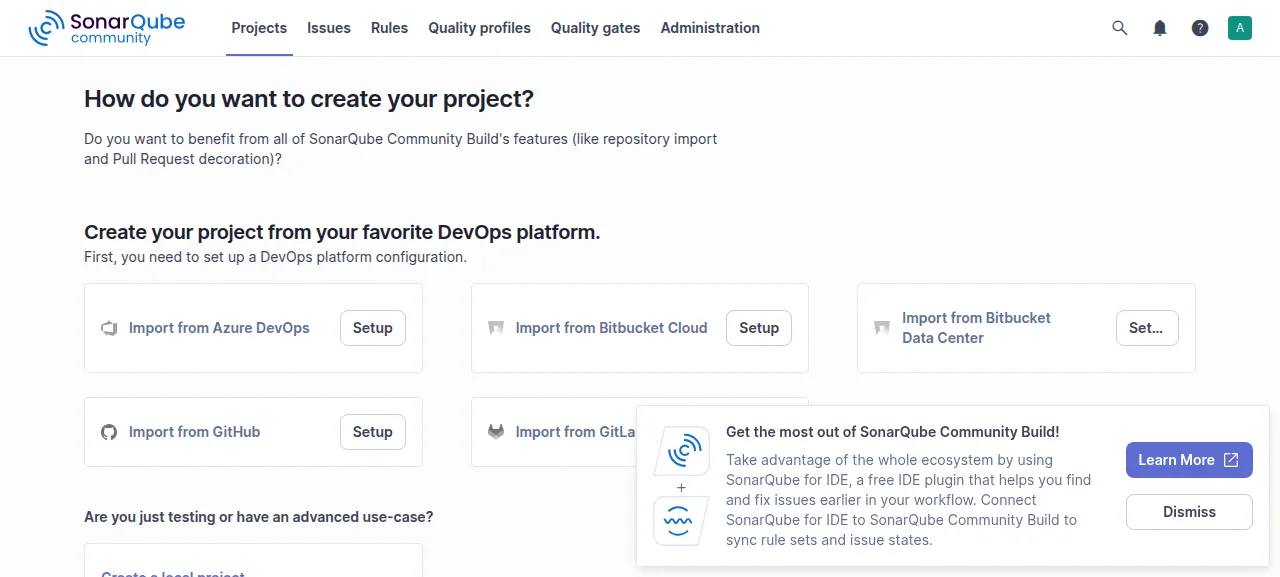Click text 'First, you need to set up a DevOps platform configuration.'
The height and width of the screenshot is (577, 1280).
[x=275, y=257]
